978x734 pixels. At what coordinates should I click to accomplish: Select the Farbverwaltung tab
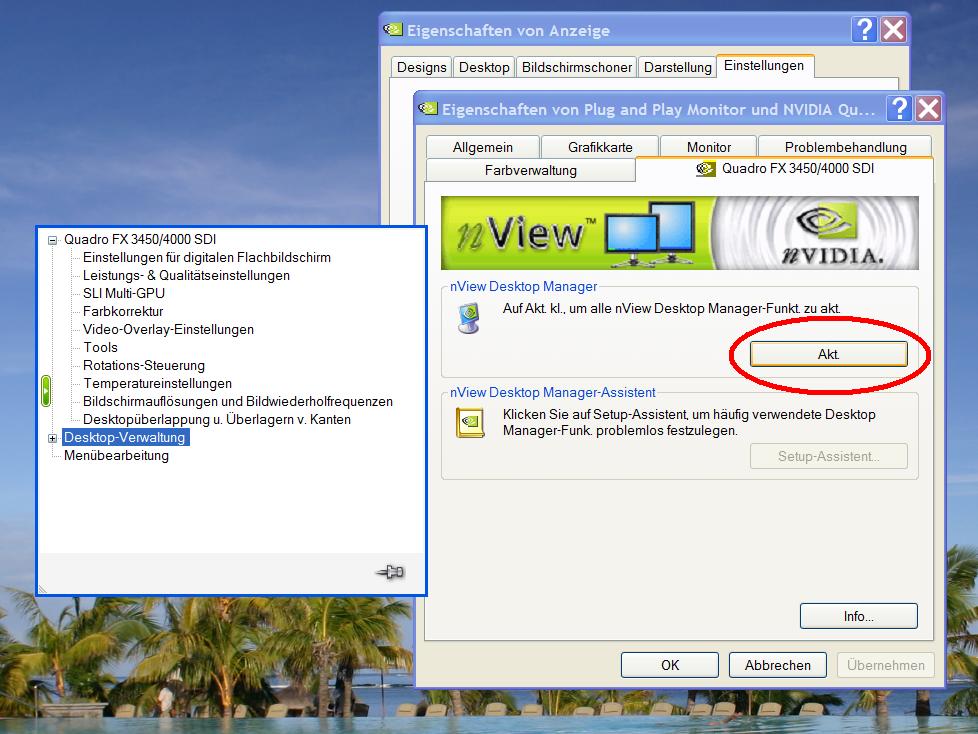click(x=531, y=170)
